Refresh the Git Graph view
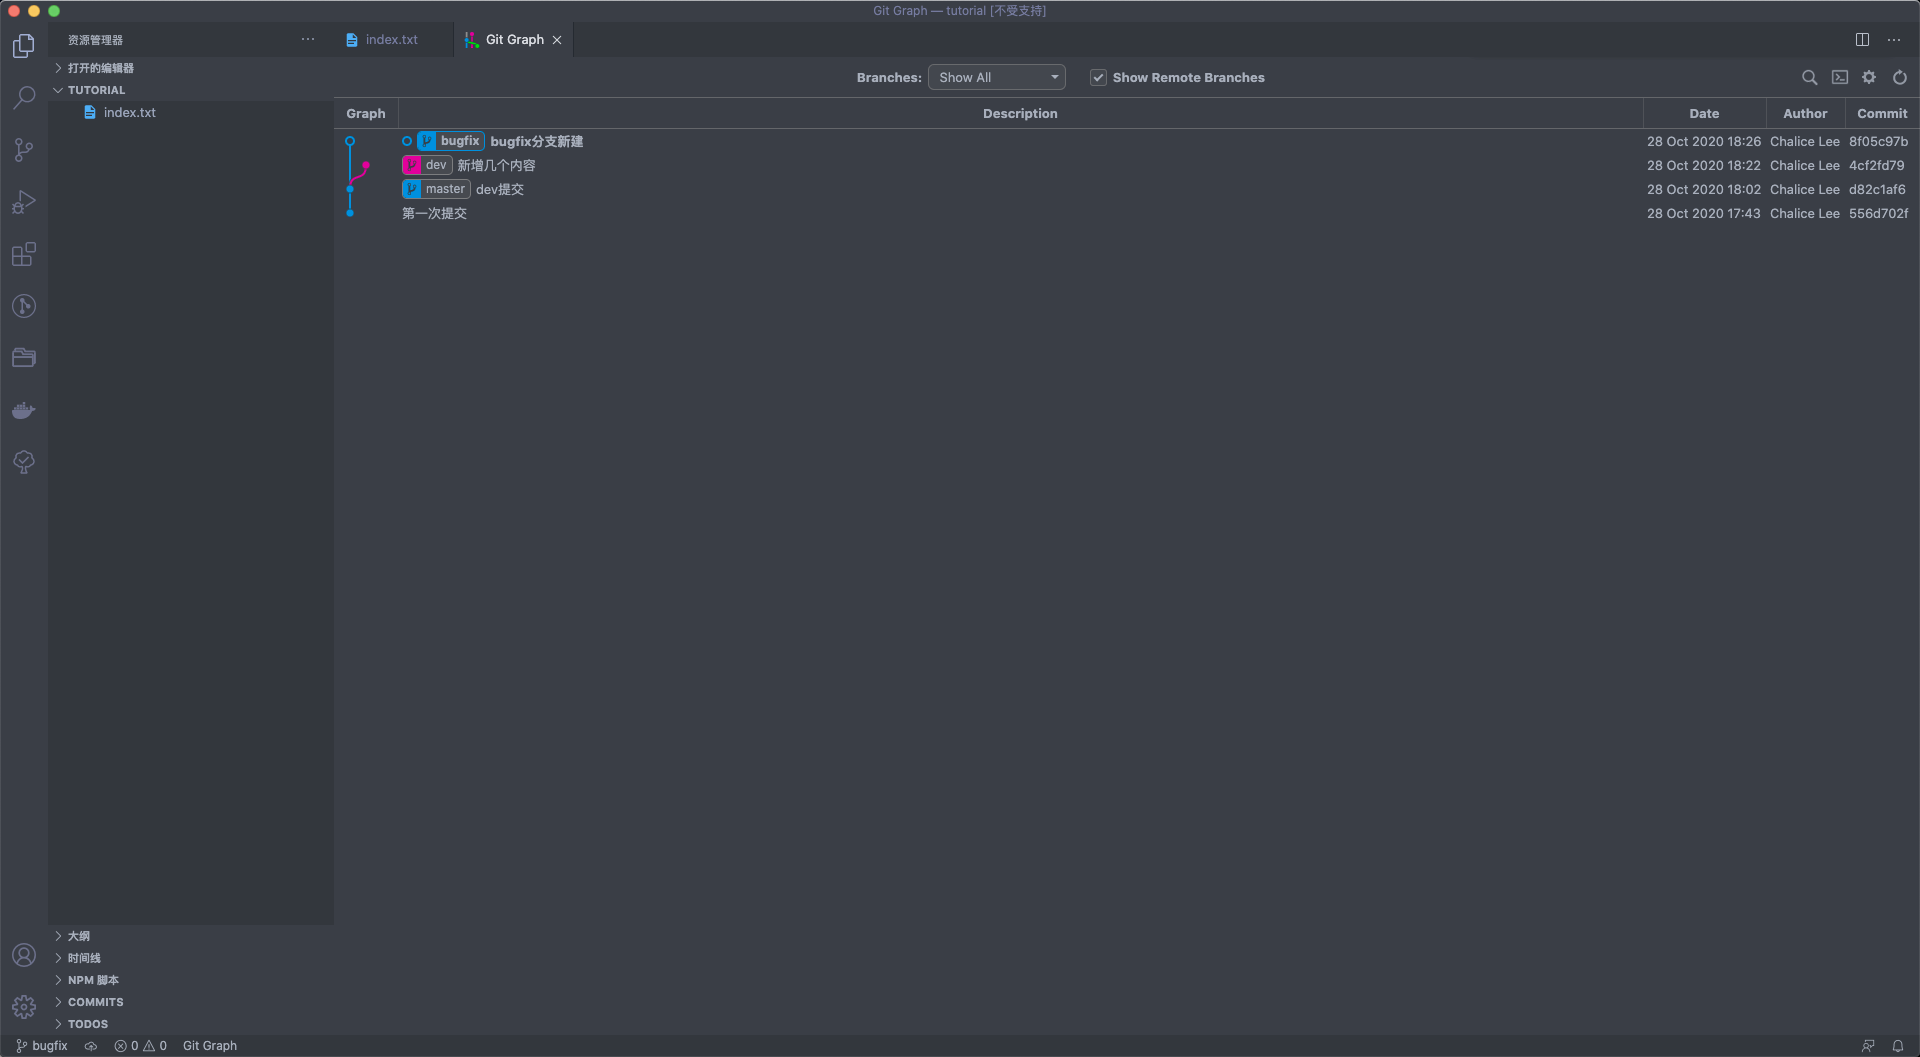 coord(1900,77)
